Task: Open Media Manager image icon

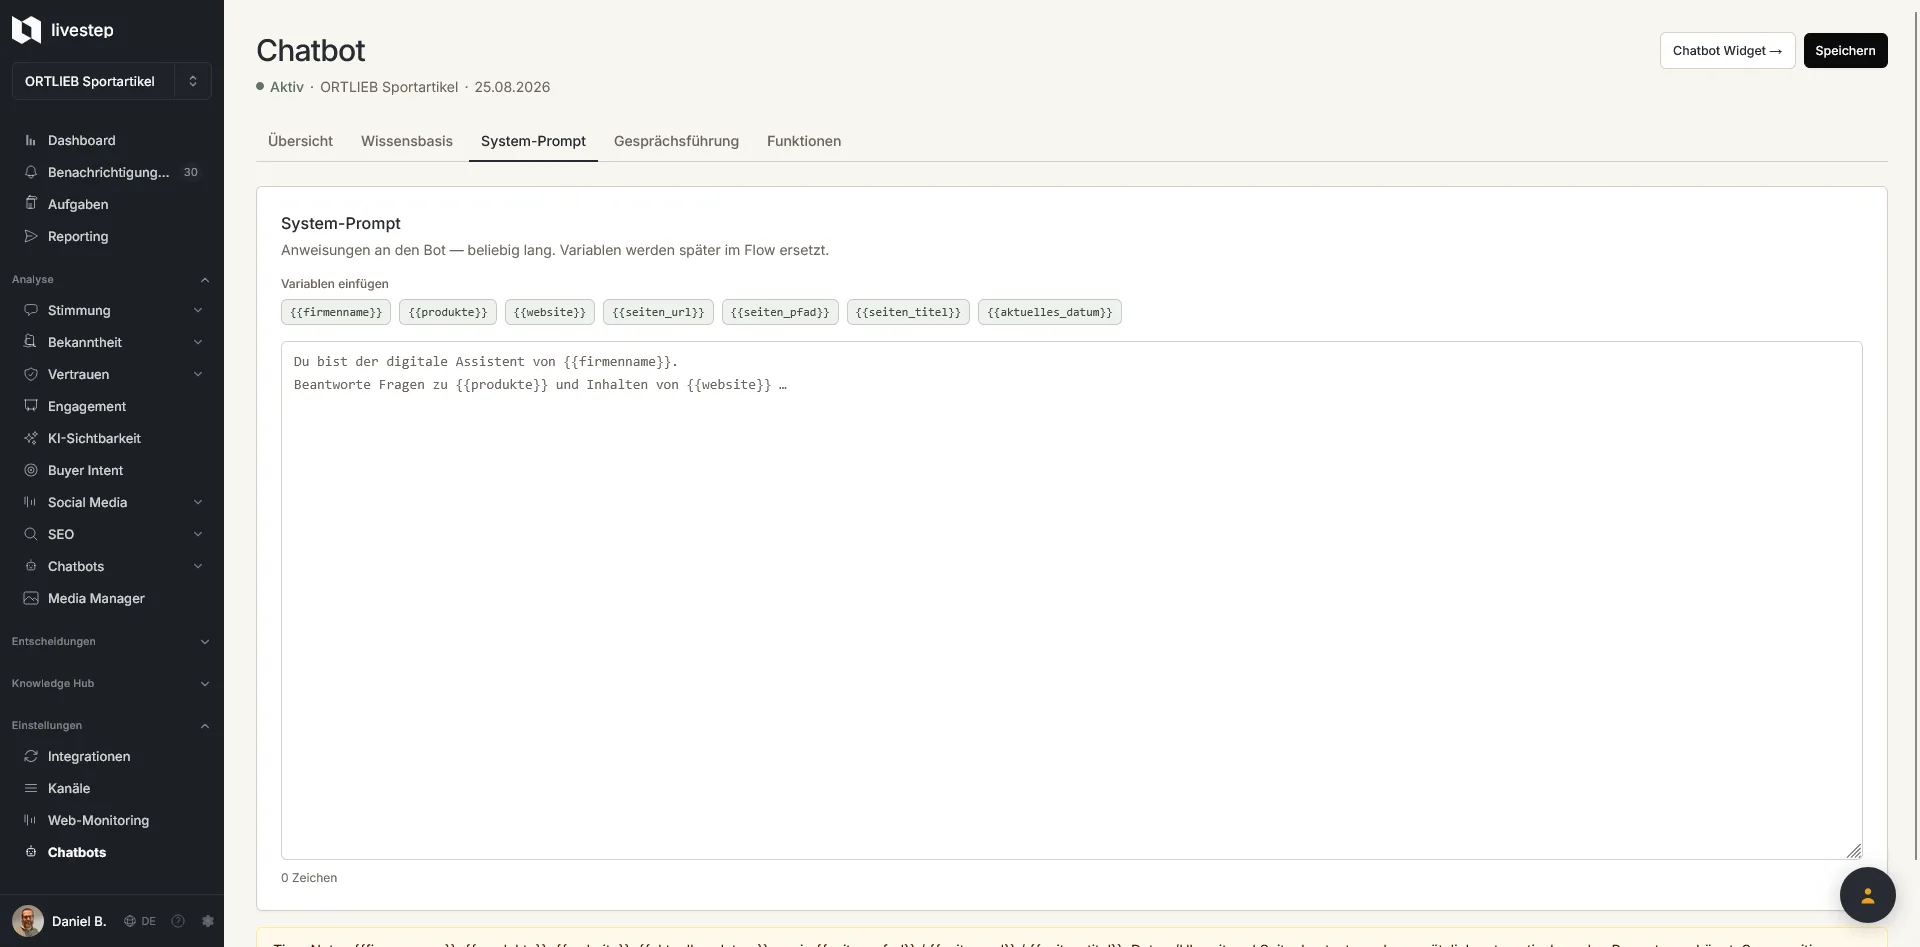Action: tap(31, 599)
